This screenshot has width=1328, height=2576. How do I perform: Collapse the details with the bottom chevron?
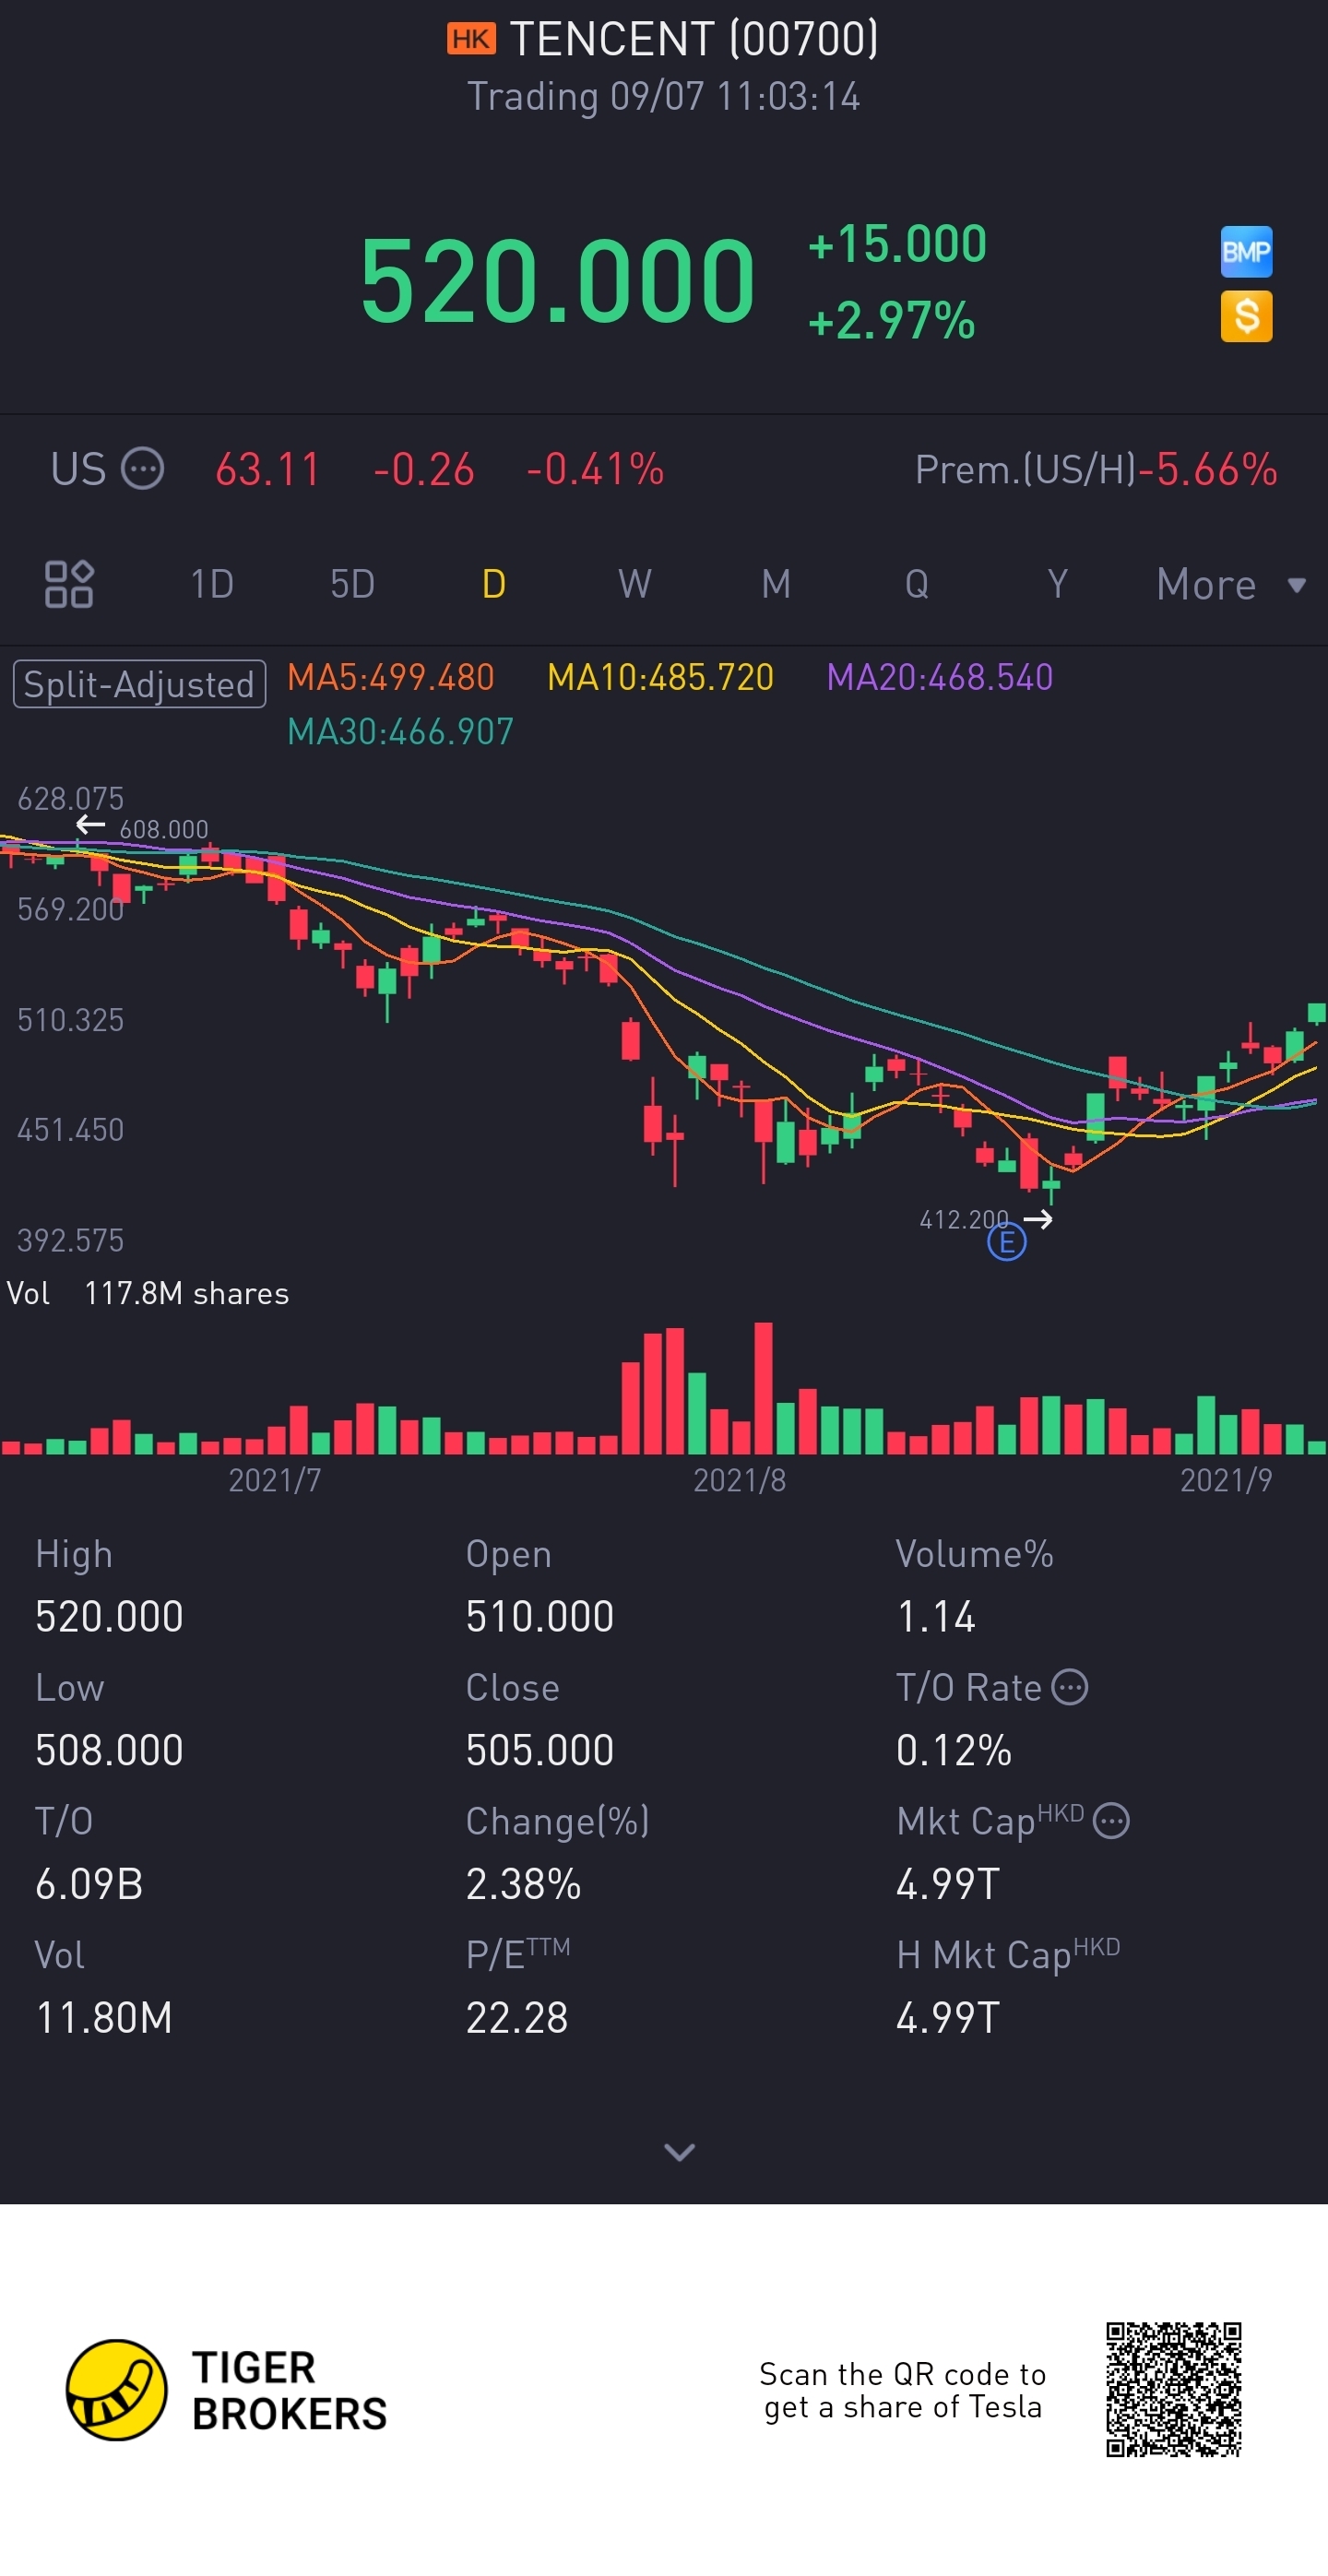(680, 2152)
